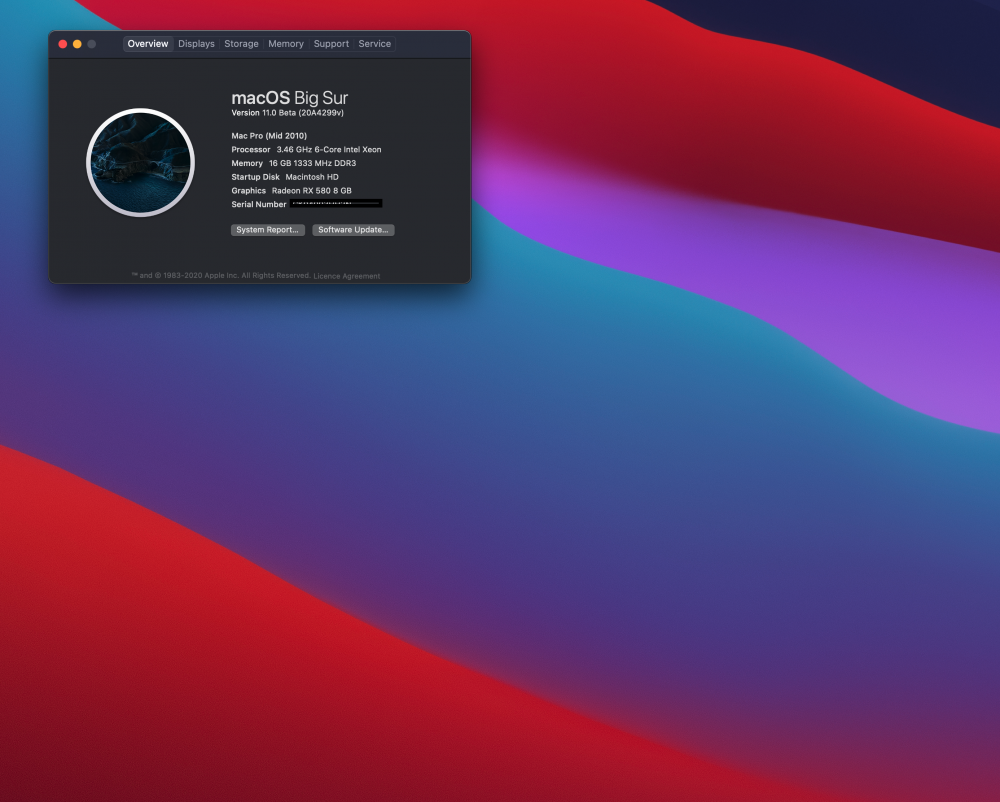Switch to the Memory tab
1000x802 pixels.
click(x=286, y=44)
